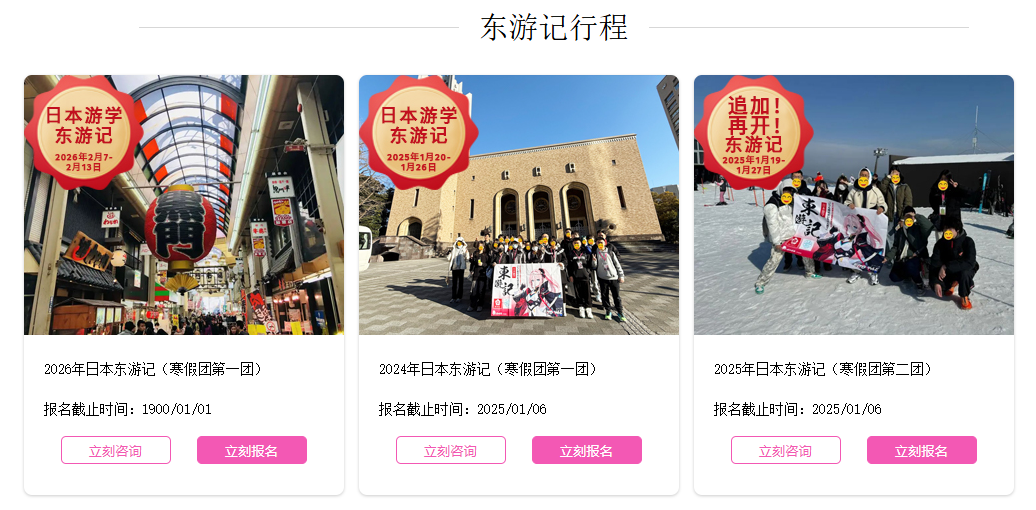Open the ski slope group photo
Screen dimensions: 1036x510
[854, 205]
